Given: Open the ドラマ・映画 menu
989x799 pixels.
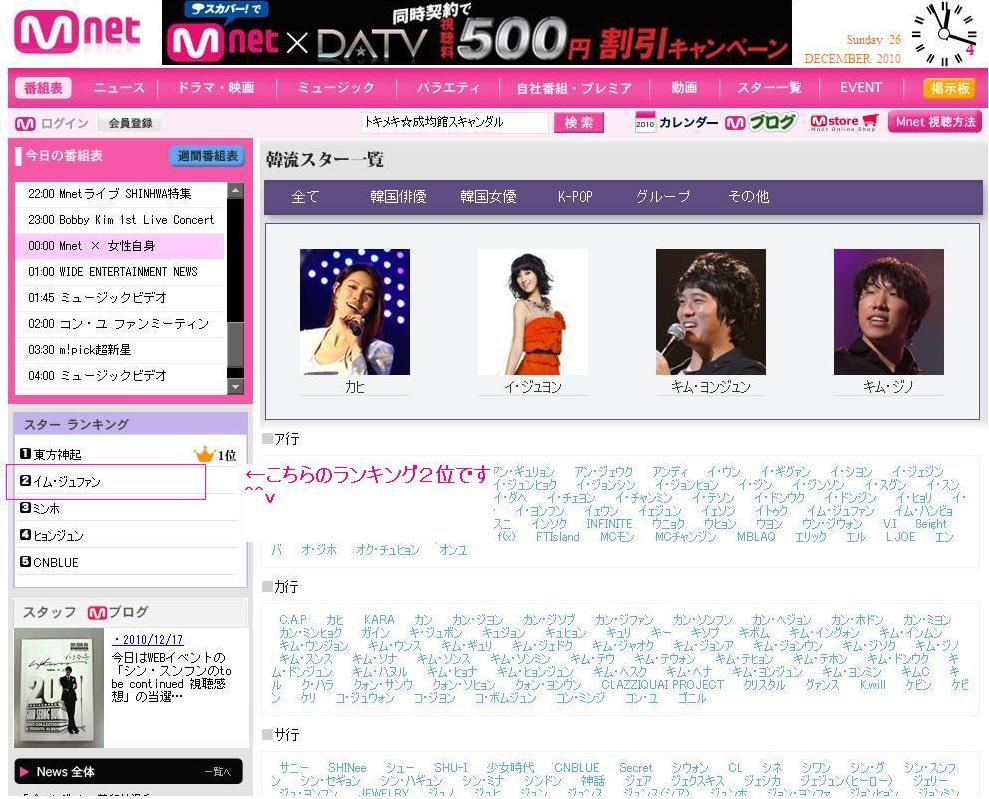Looking at the screenshot, I should pyautogui.click(x=216, y=88).
